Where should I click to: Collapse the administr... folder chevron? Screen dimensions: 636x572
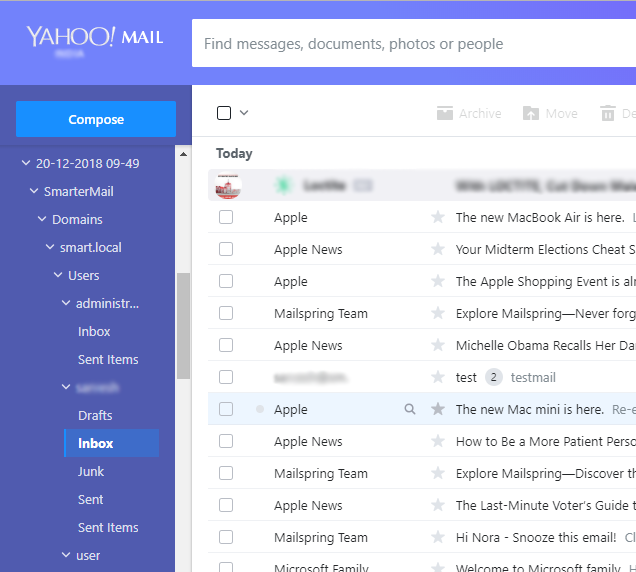(66, 303)
